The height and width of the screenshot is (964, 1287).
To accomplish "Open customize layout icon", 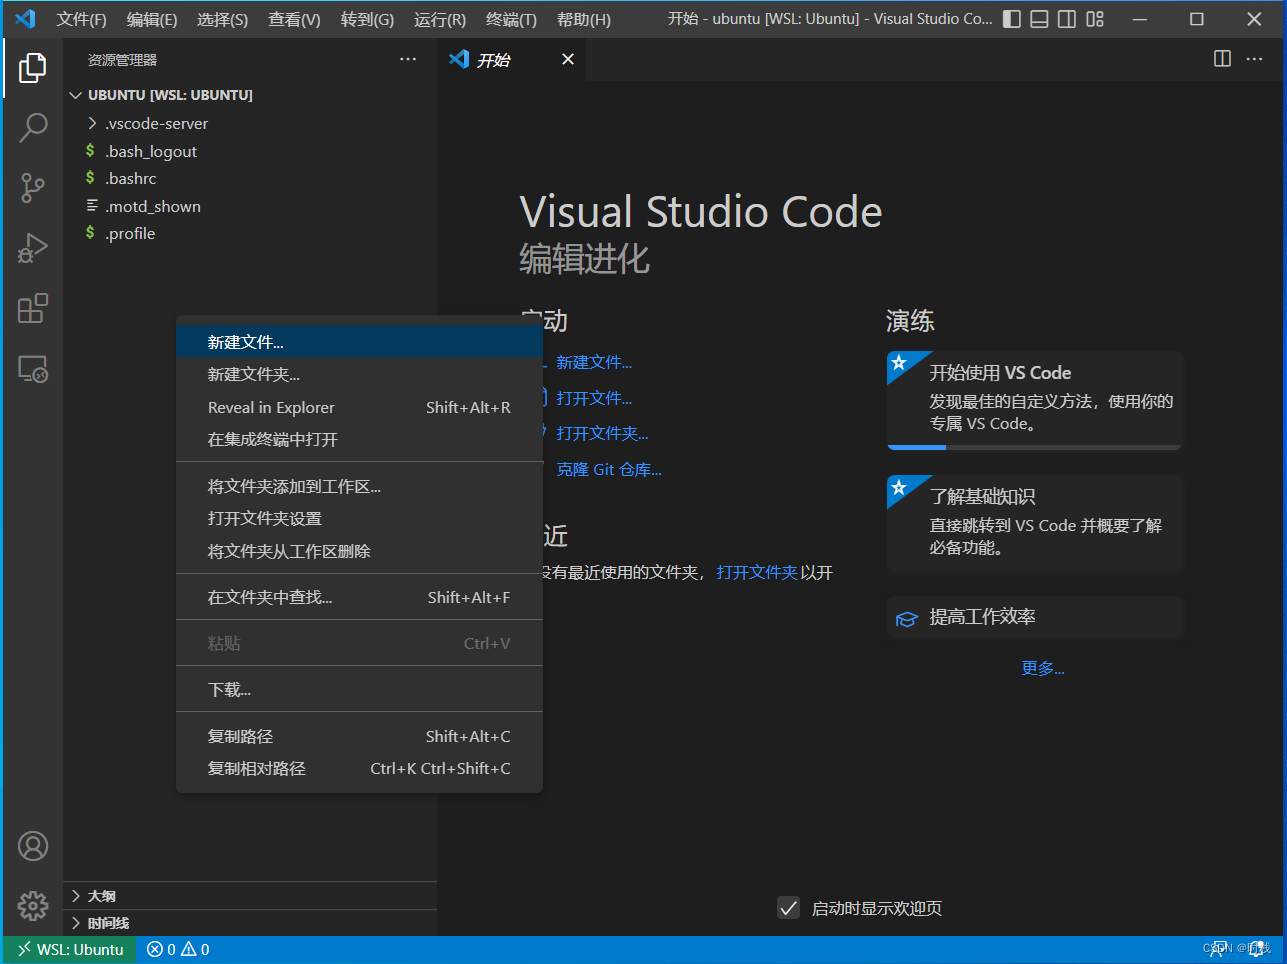I will click(1095, 19).
